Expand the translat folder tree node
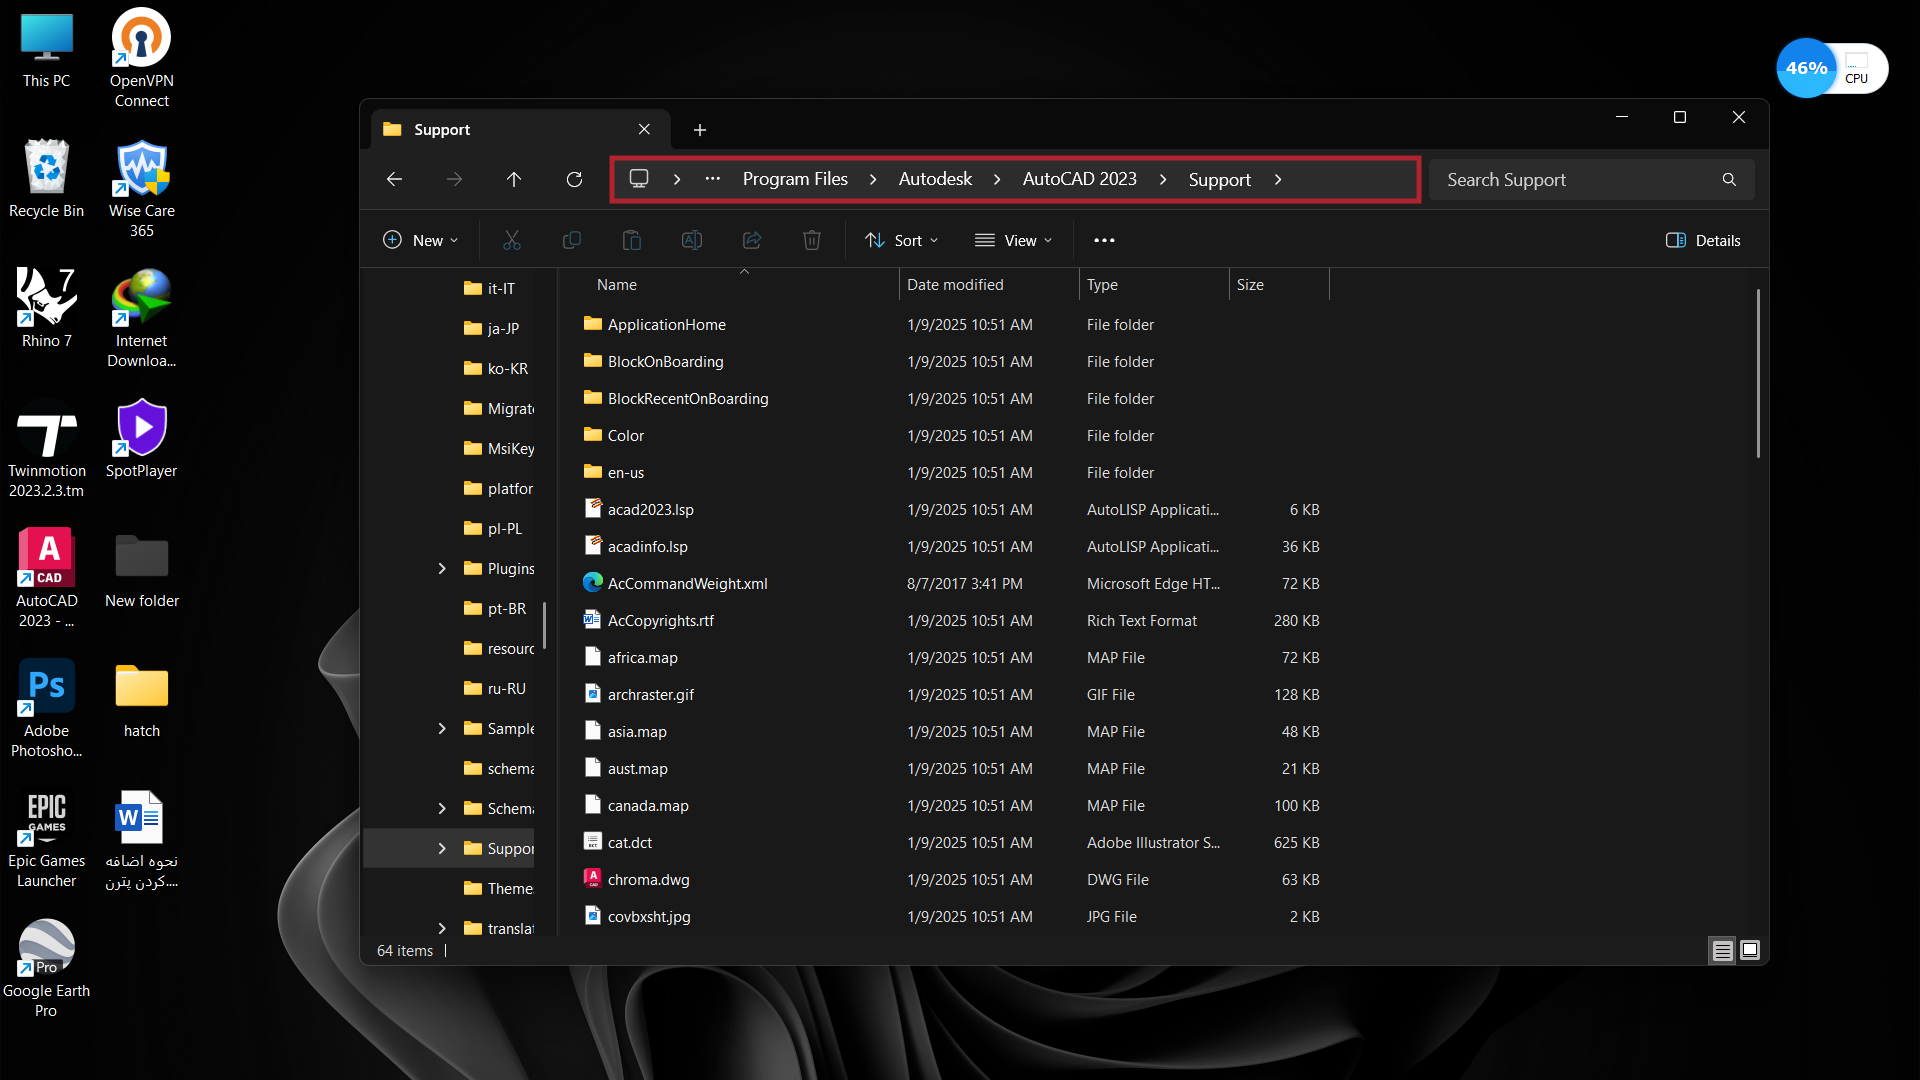 pyautogui.click(x=442, y=928)
